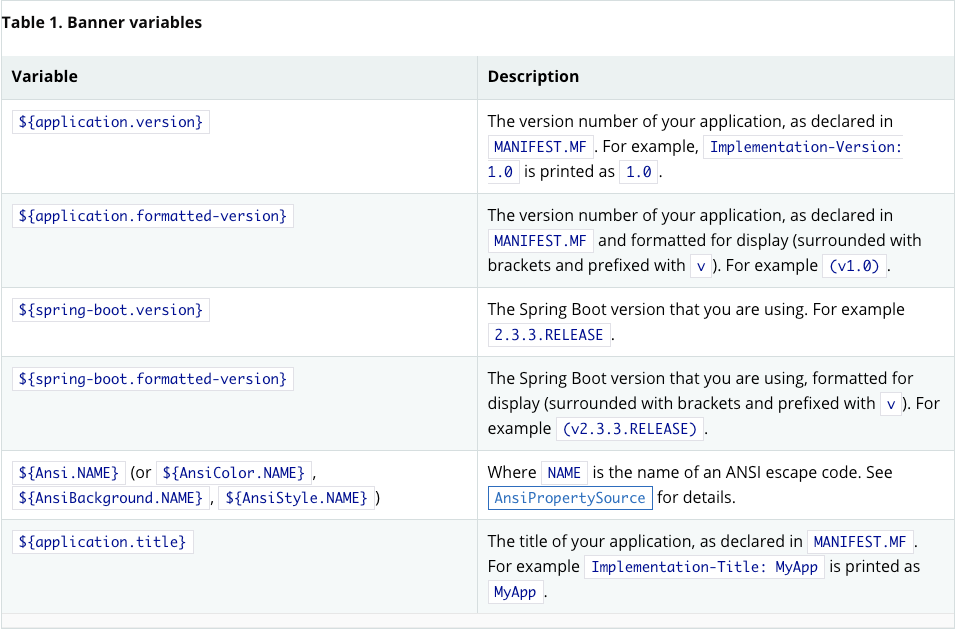The height and width of the screenshot is (632, 960).
Task: Click the 2.3.3.RELEASE example code
Action: point(549,335)
